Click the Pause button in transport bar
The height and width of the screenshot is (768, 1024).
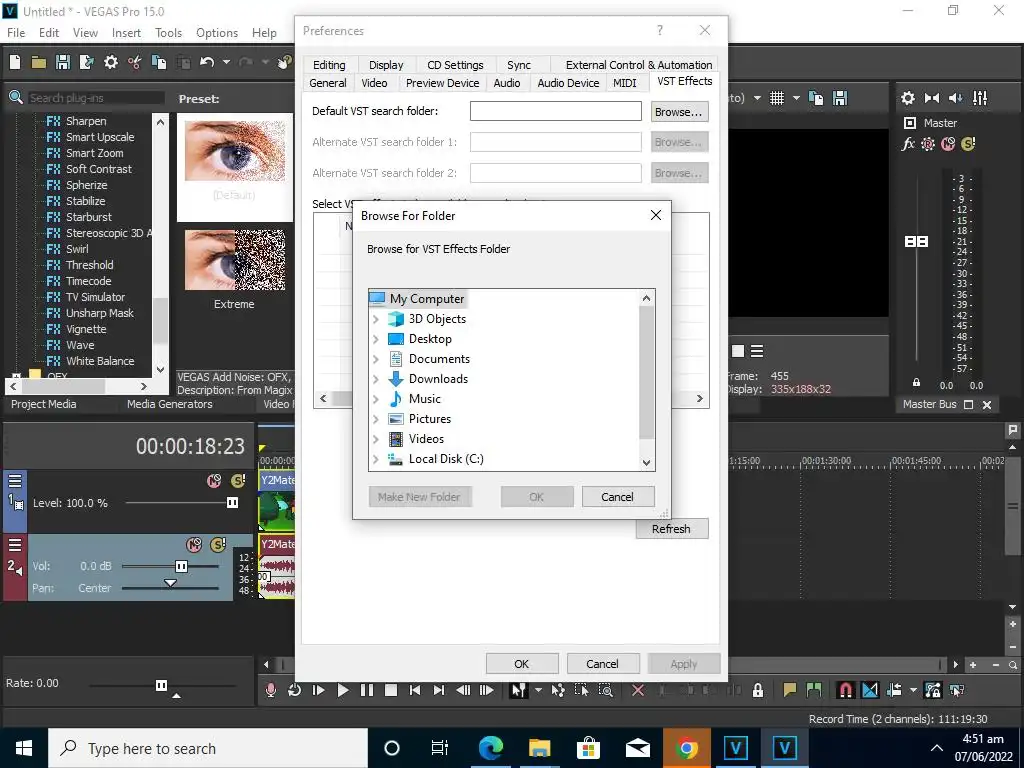(x=366, y=690)
